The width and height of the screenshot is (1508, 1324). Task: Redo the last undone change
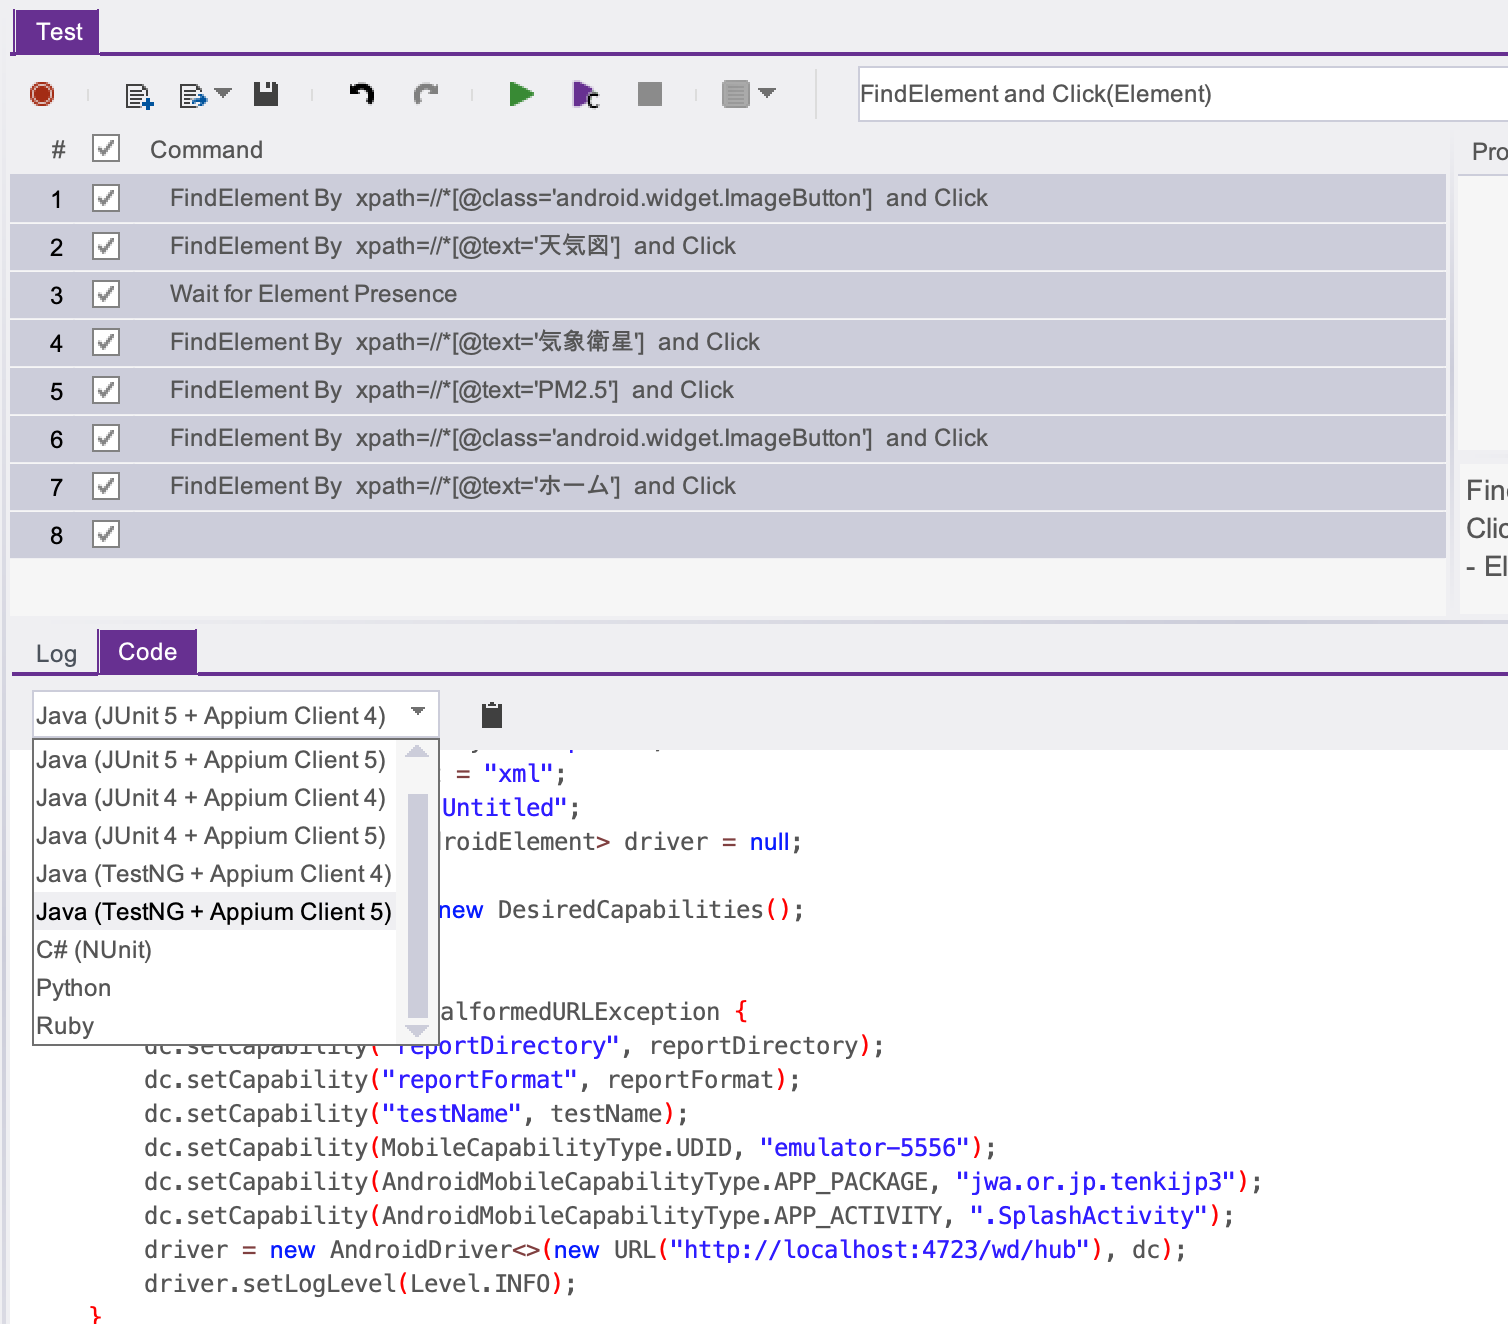tap(426, 94)
